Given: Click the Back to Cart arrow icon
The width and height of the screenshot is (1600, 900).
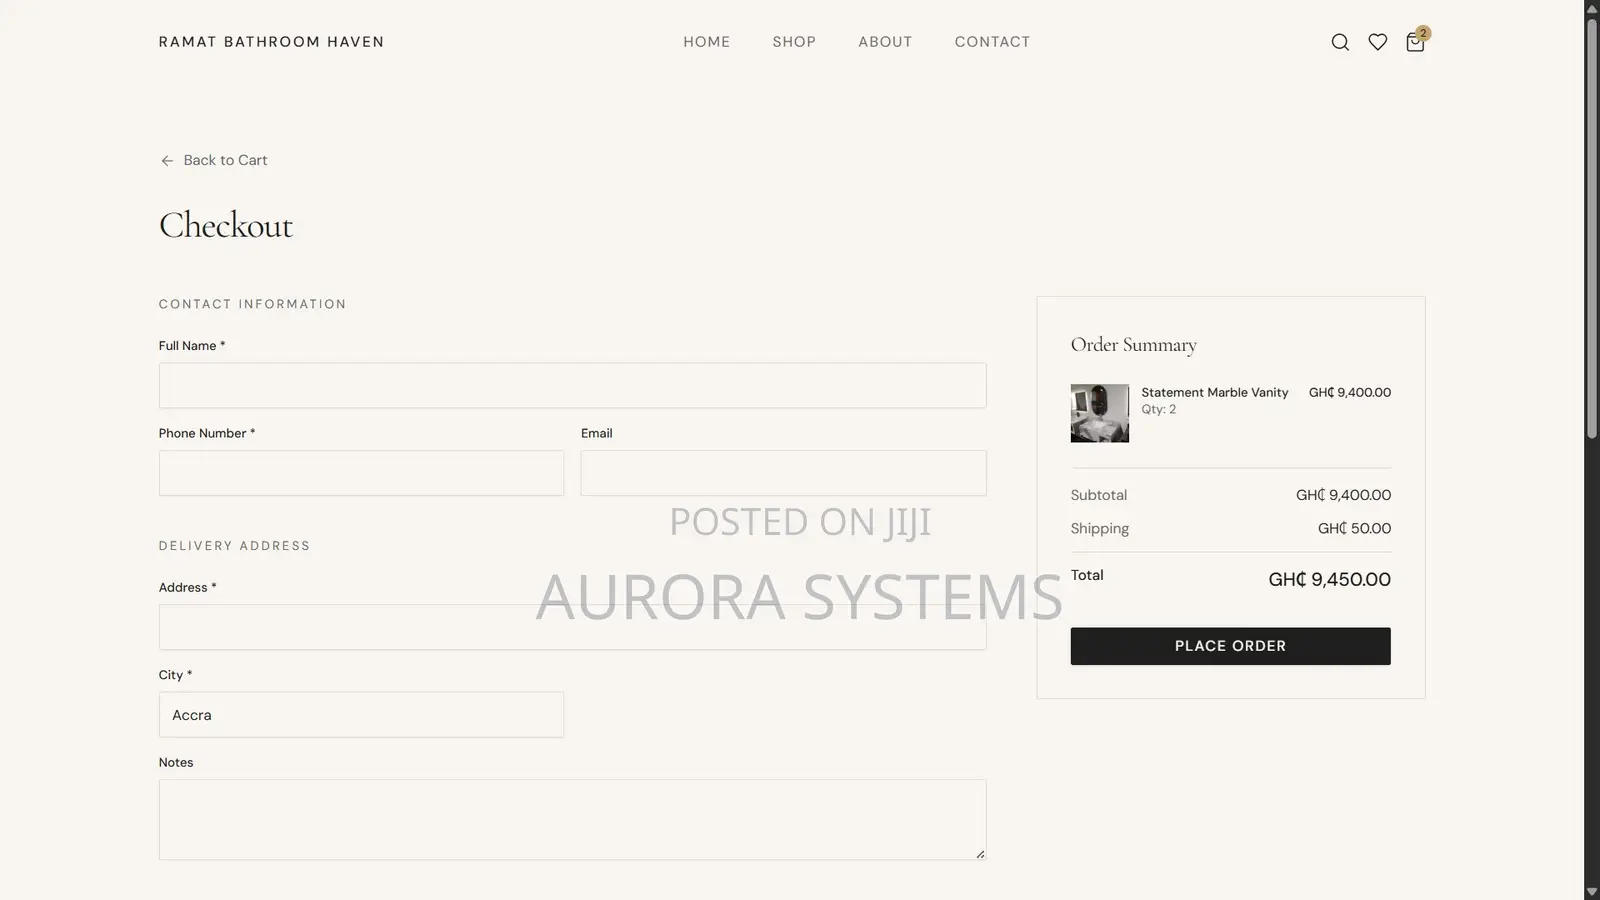Looking at the screenshot, I should pyautogui.click(x=167, y=161).
